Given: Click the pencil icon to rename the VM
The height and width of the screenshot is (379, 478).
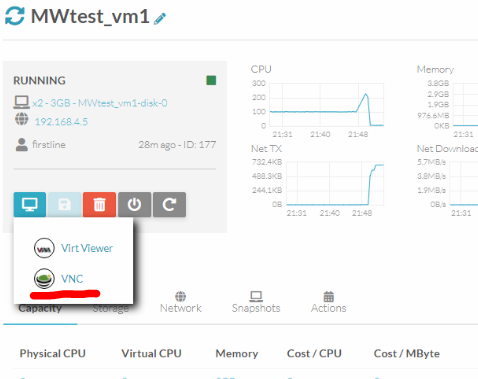Looking at the screenshot, I should click(x=160, y=19).
